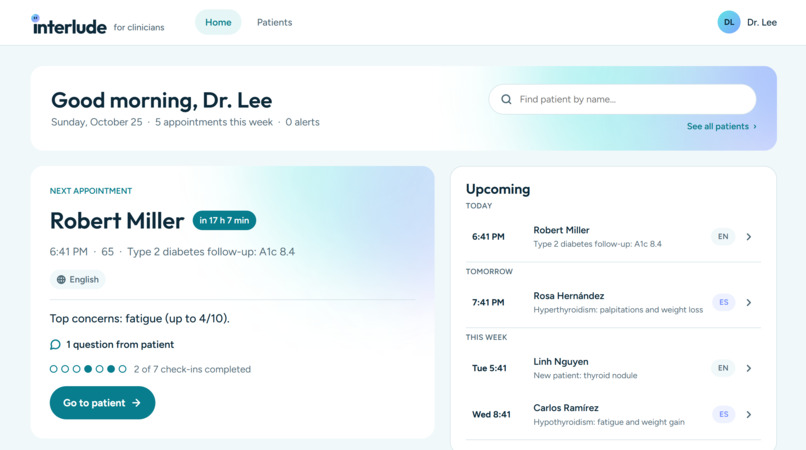Viewport: 806px width, 450px height.
Task: Click the '0 alerts' text
Action: pos(302,122)
